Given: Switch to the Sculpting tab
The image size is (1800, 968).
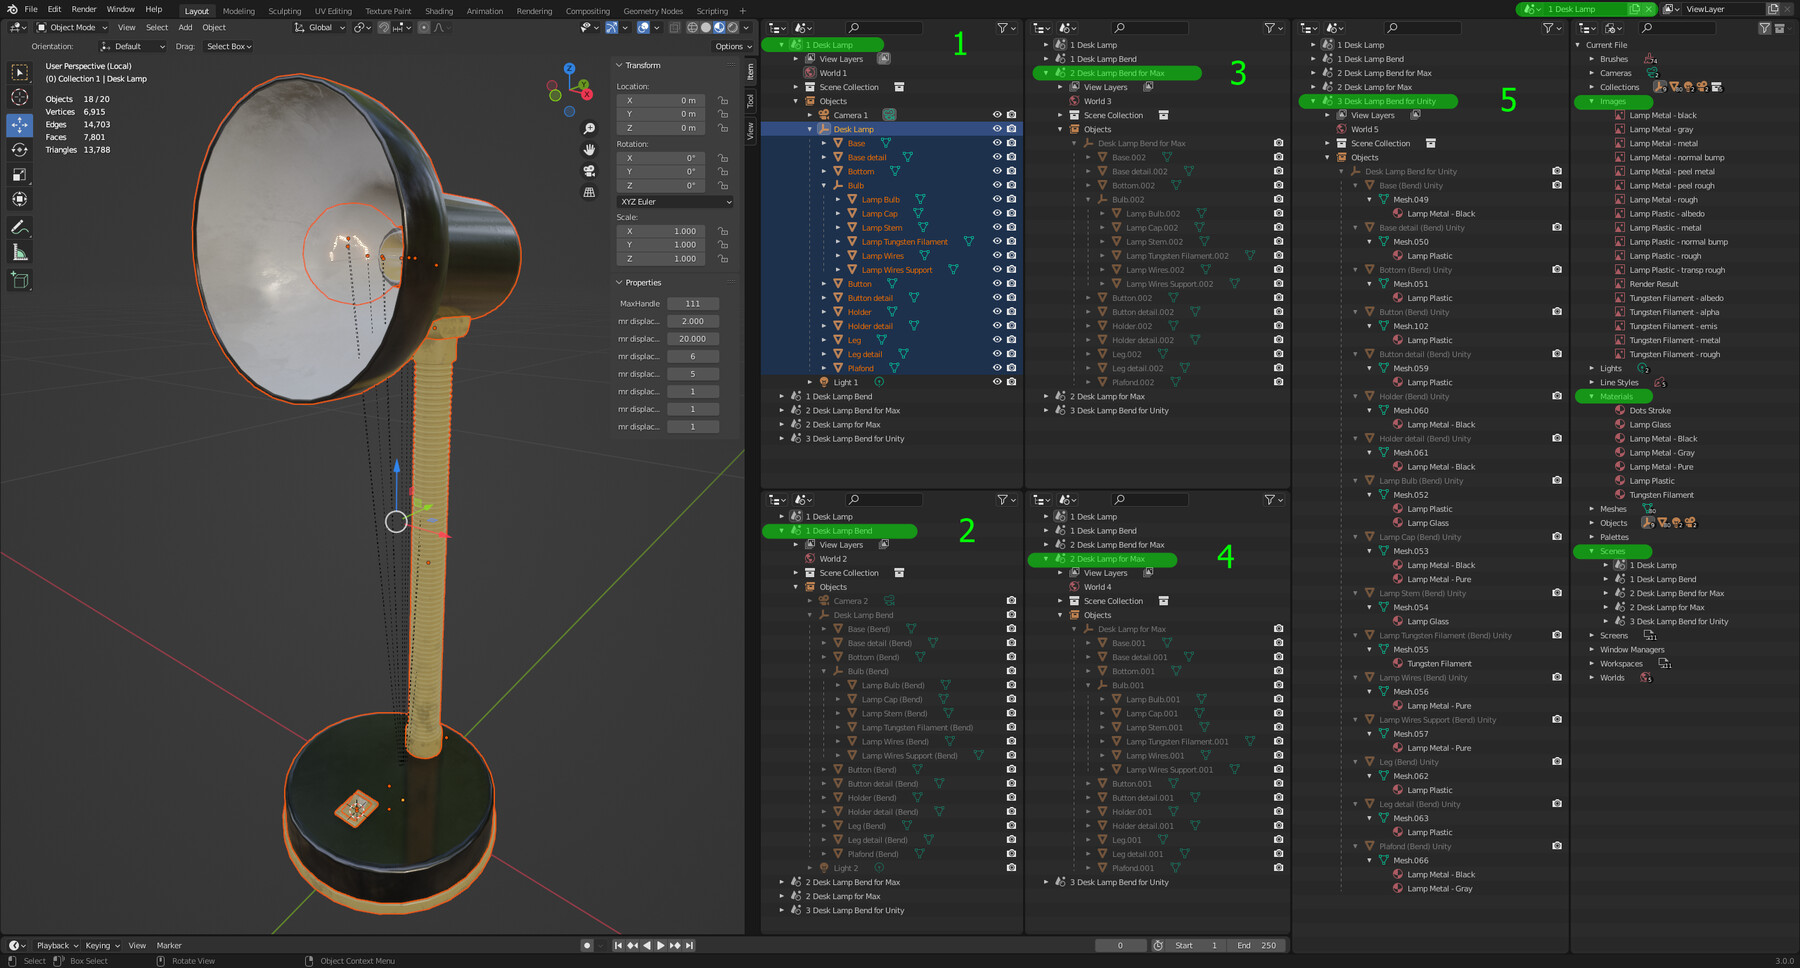Looking at the screenshot, I should coord(284,11).
